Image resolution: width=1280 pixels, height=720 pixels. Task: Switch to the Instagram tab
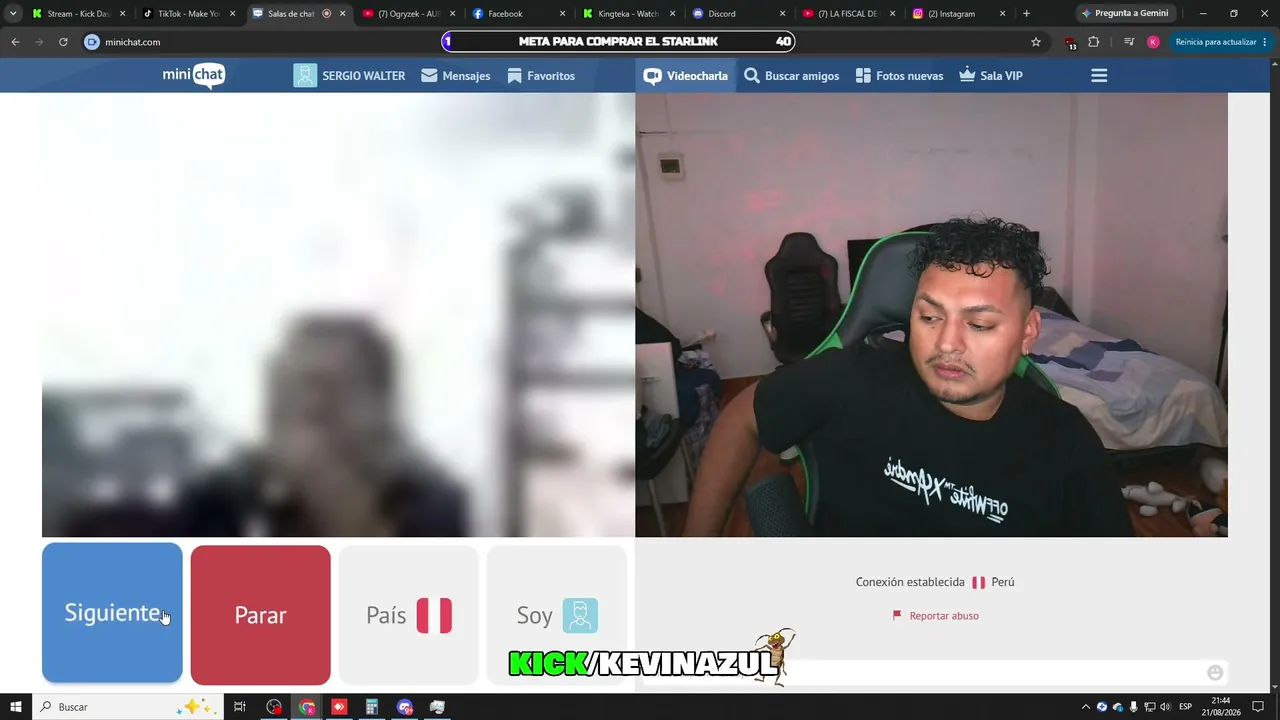pyautogui.click(x=959, y=14)
